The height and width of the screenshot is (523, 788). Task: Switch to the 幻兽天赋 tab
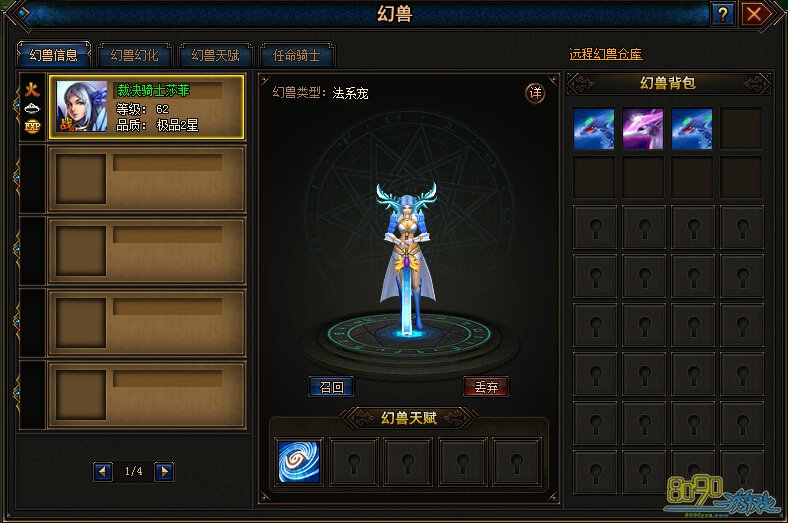tap(216, 55)
